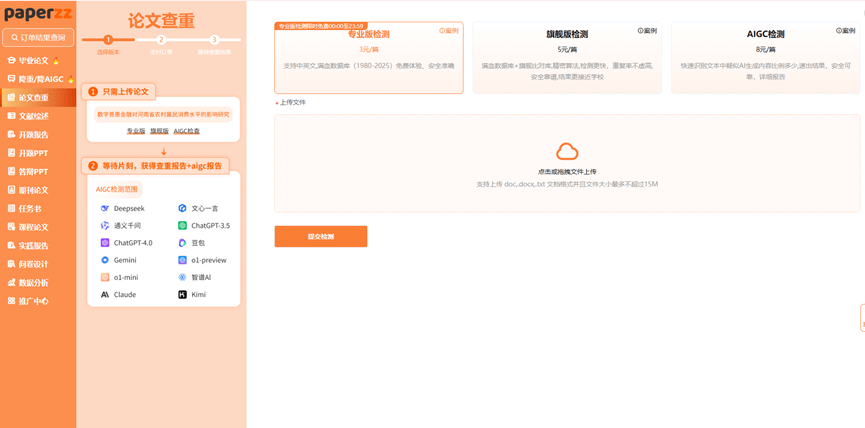This screenshot has width=865, height=428.
Task: Click the ChatGPT-3.5 logo icon
Action: (183, 226)
